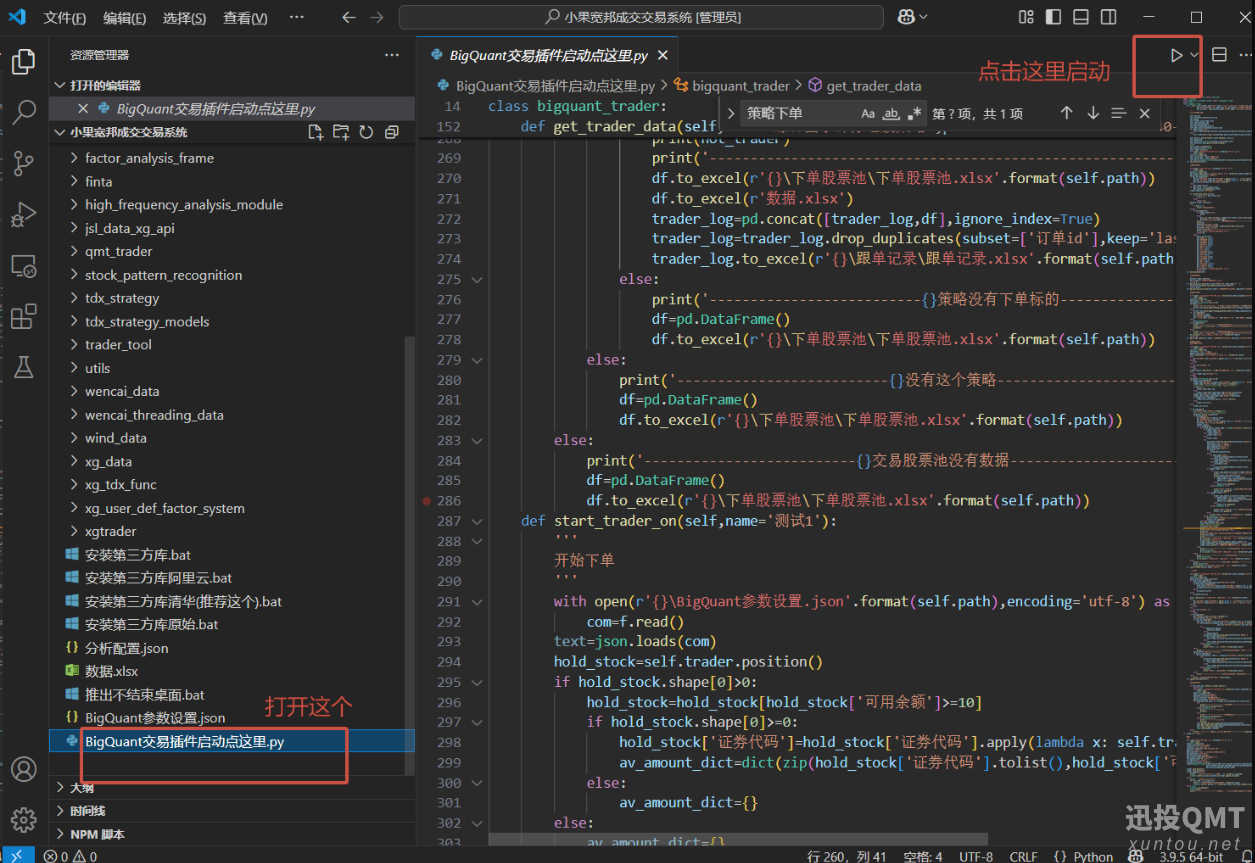Expand the wencai_data folder
1255x863 pixels.
[121, 391]
